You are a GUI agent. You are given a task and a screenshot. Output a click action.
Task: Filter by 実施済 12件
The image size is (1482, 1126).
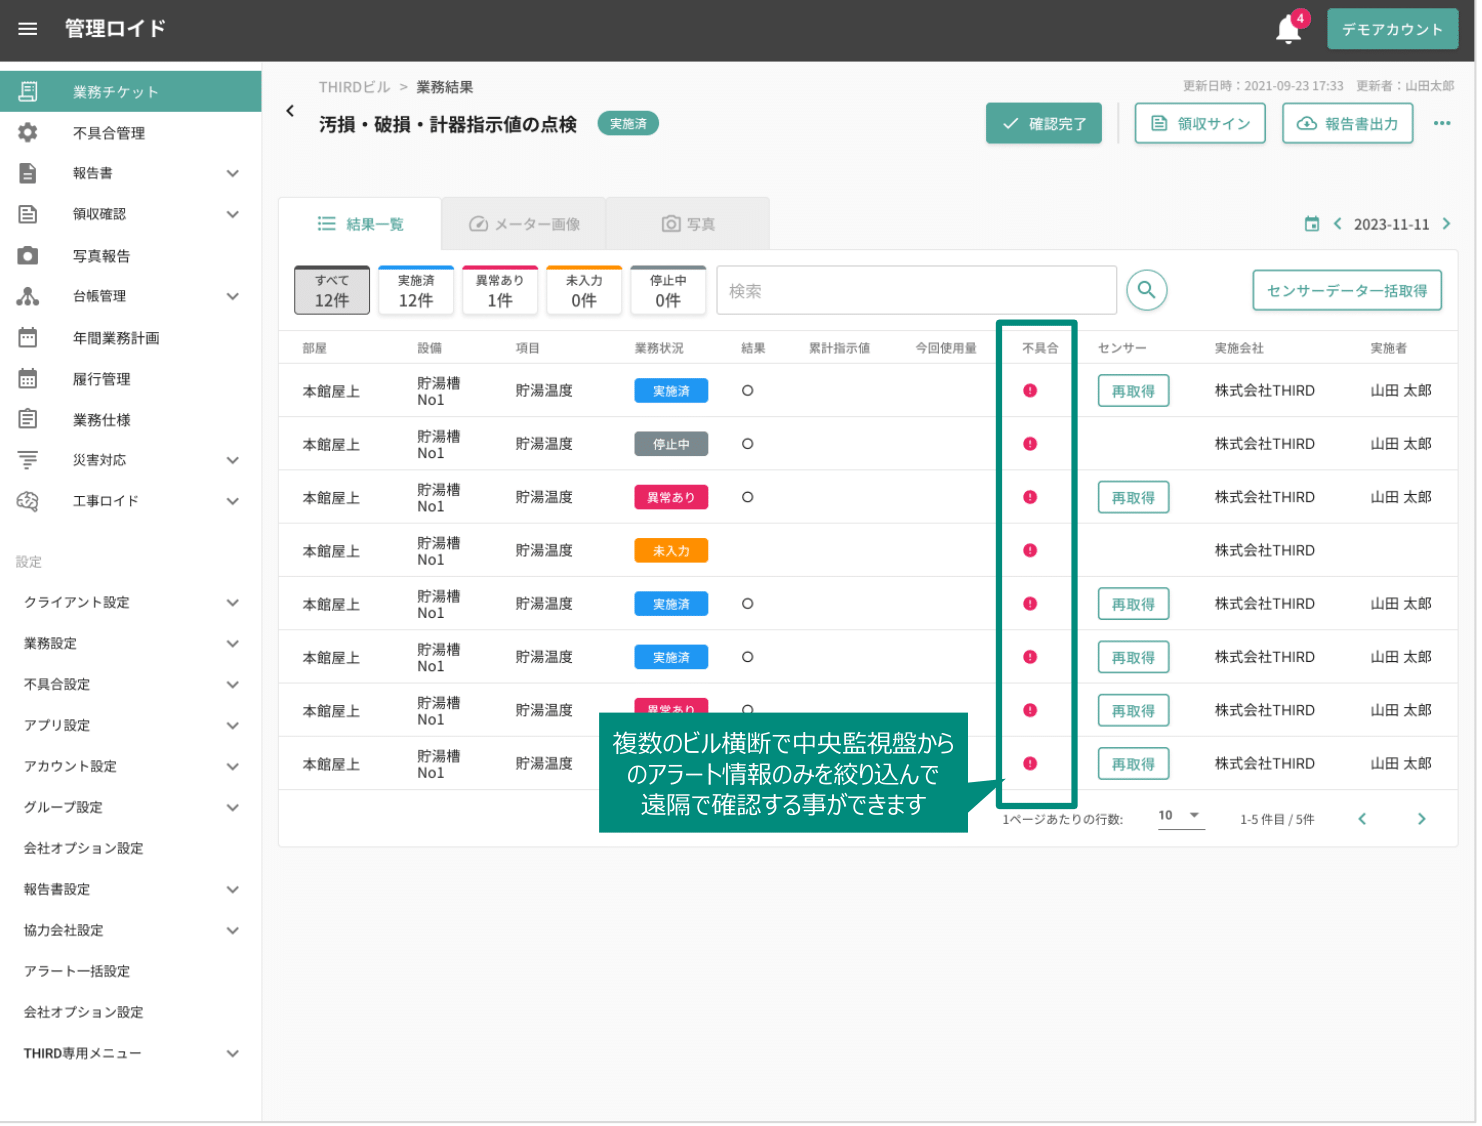[x=416, y=290]
